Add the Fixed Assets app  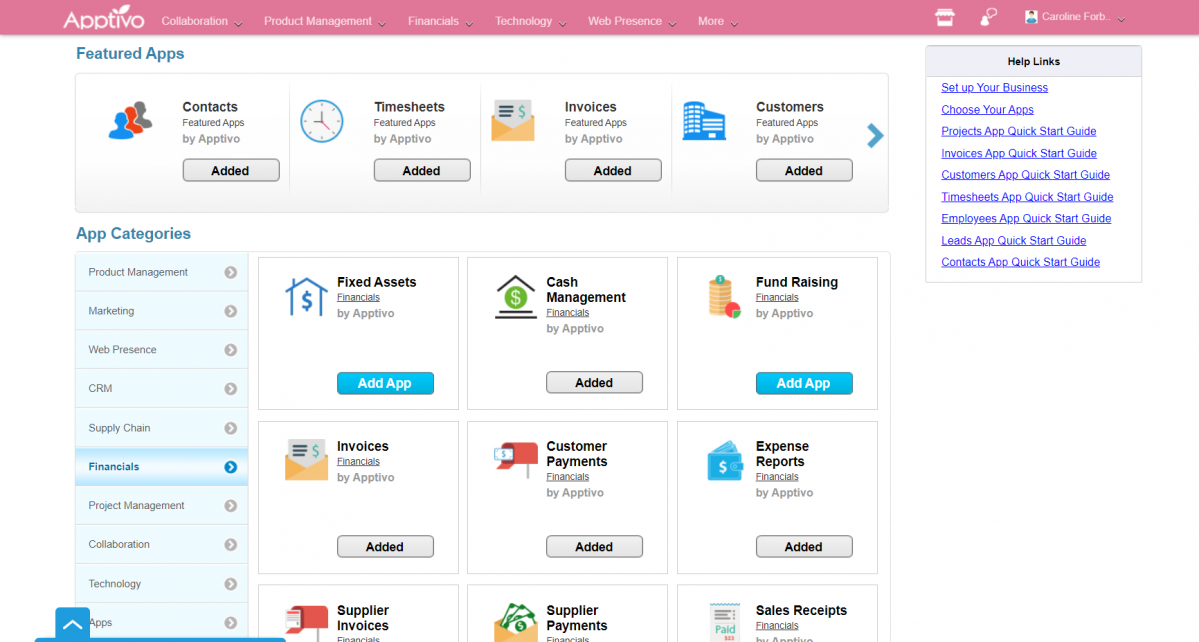[x=385, y=383]
